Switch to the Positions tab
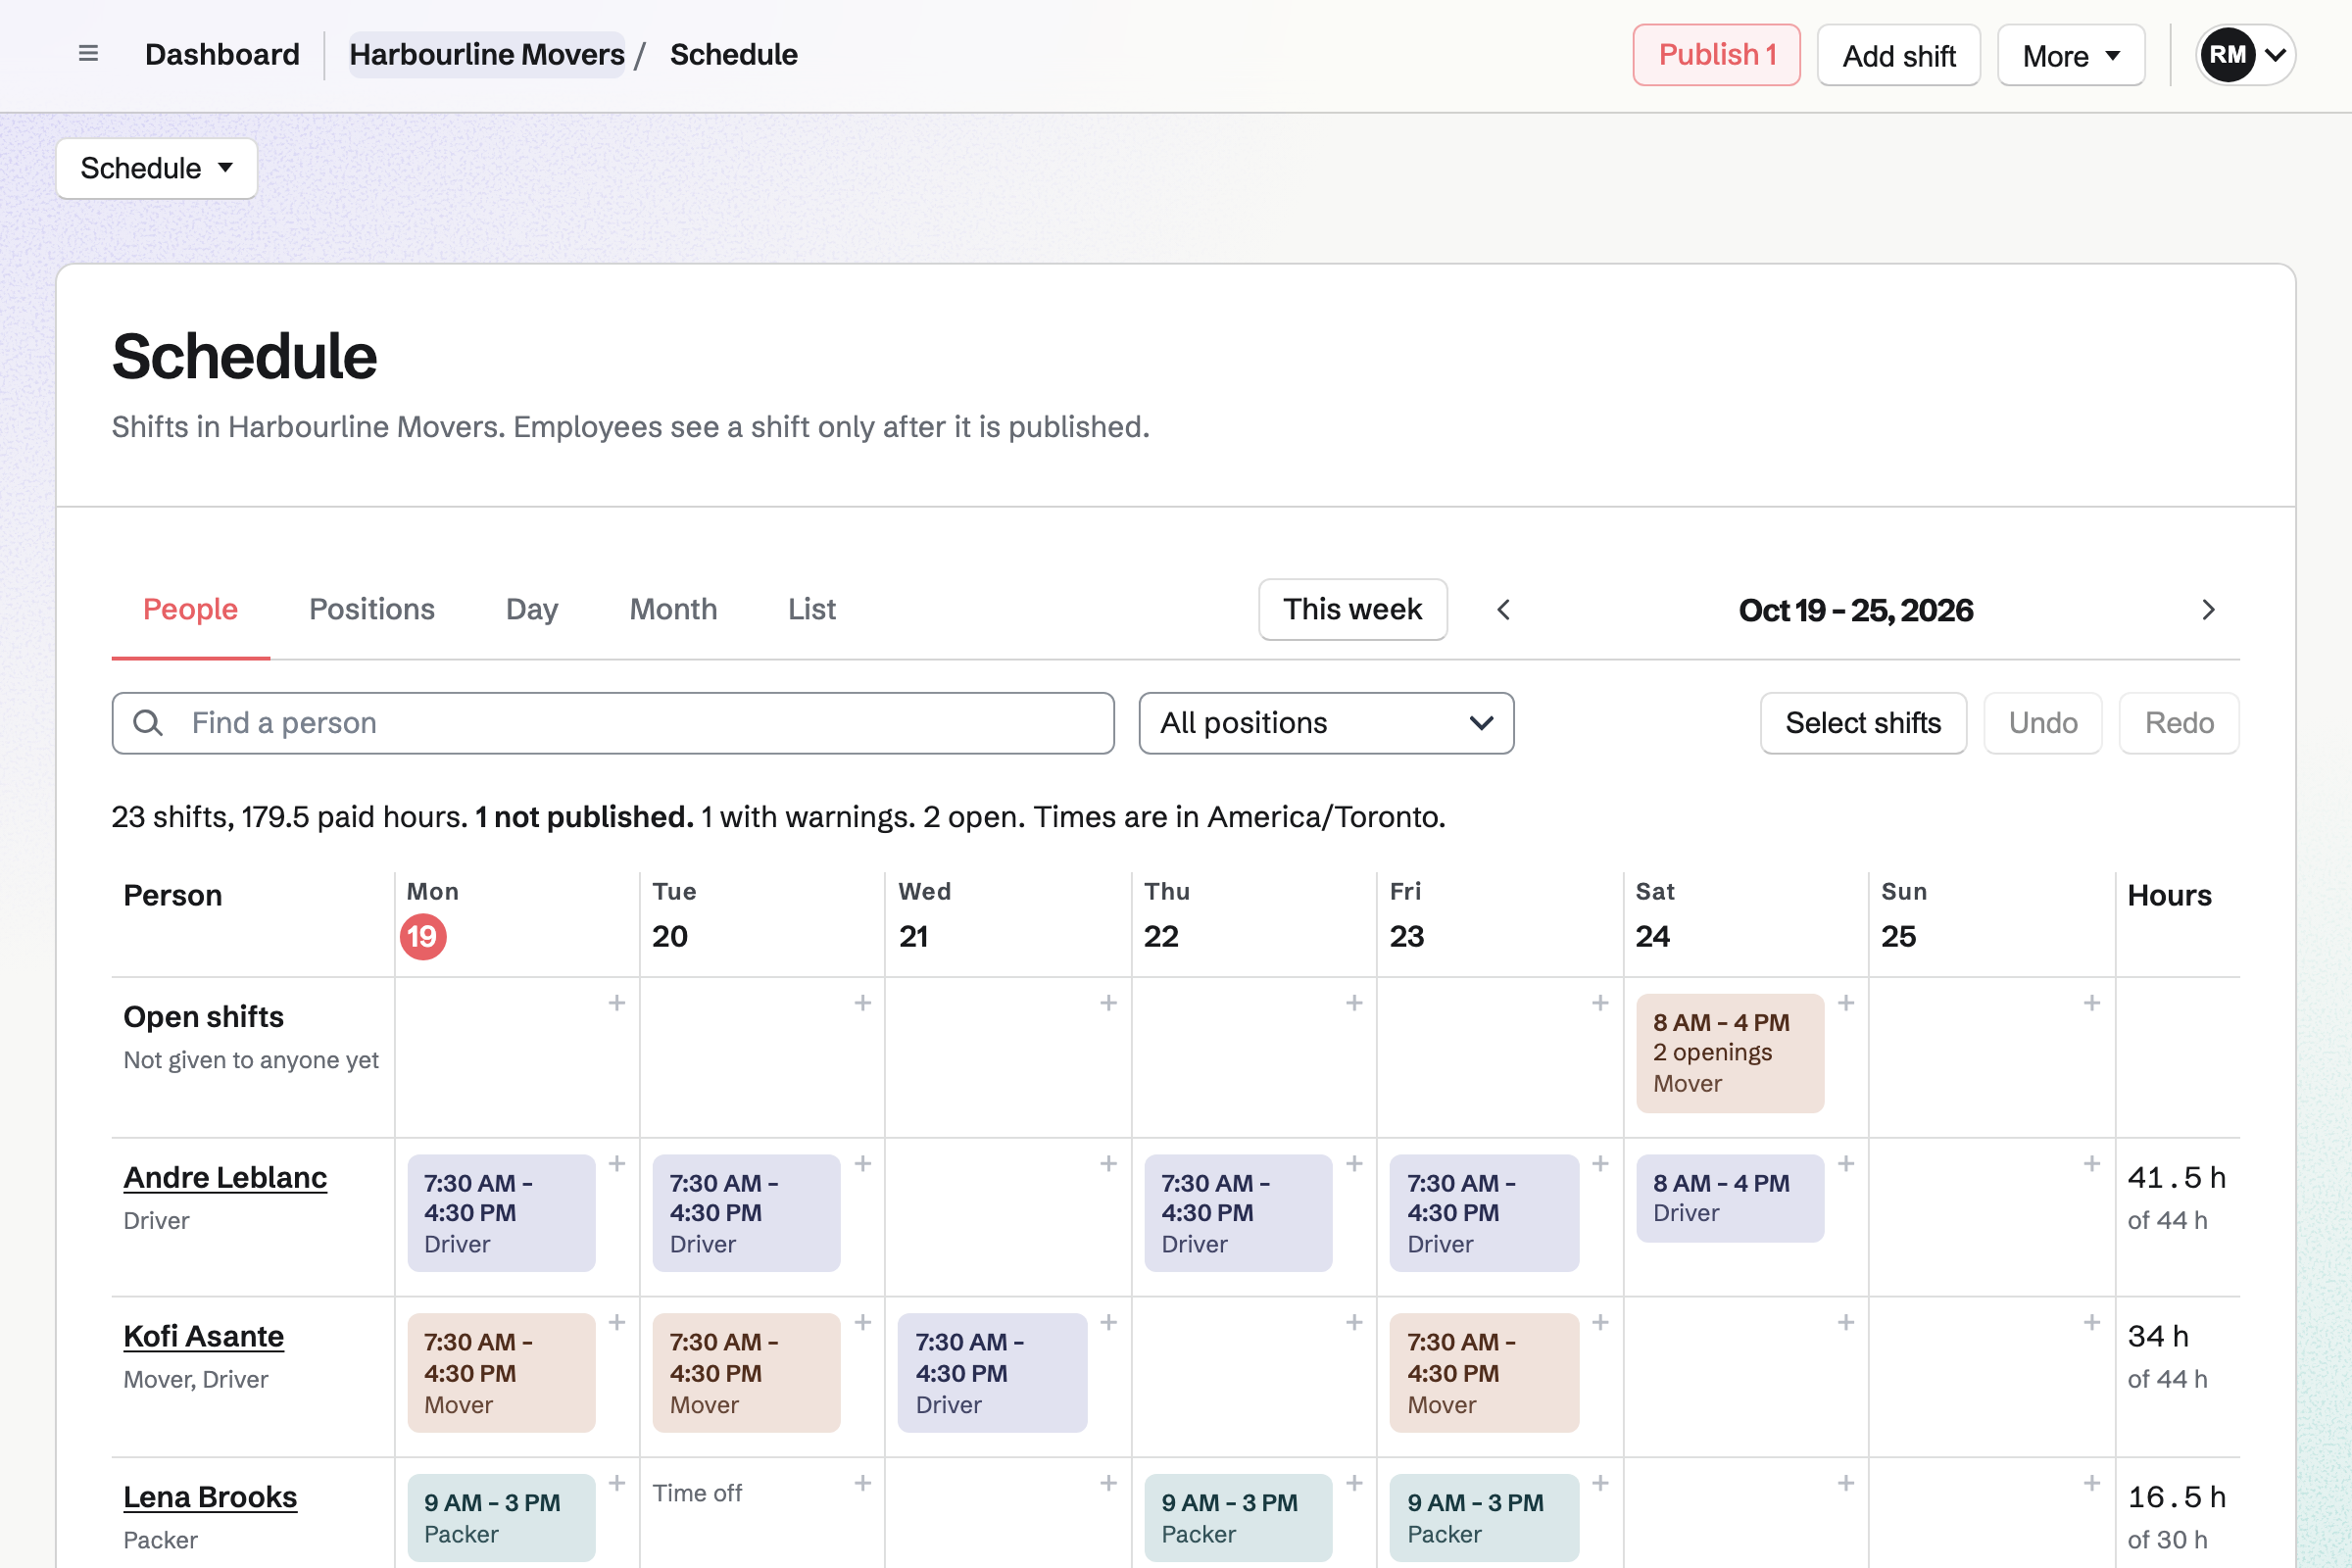 [372, 609]
